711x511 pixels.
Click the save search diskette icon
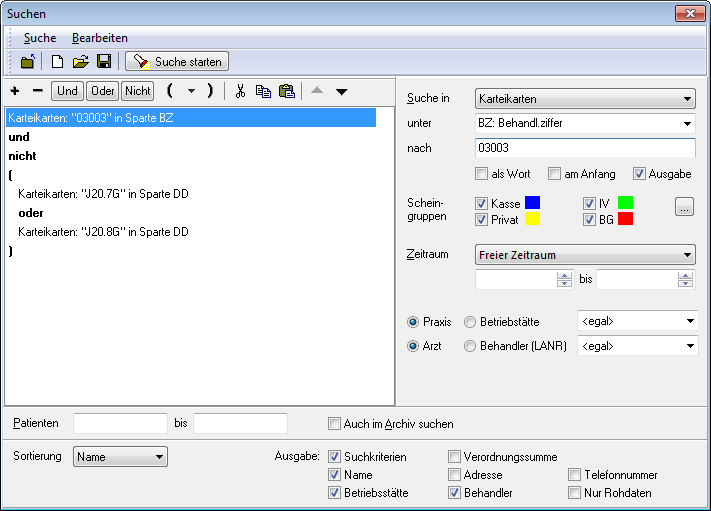coord(103,62)
